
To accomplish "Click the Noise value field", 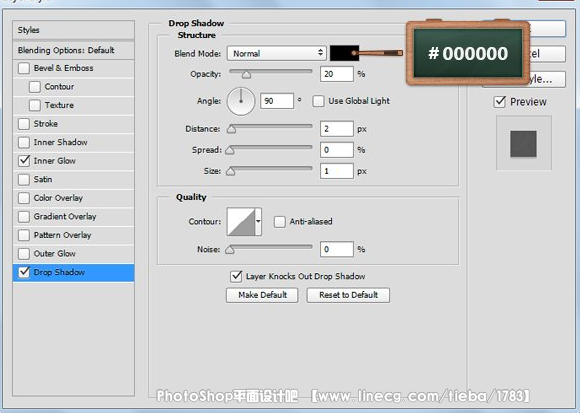I will coord(337,249).
